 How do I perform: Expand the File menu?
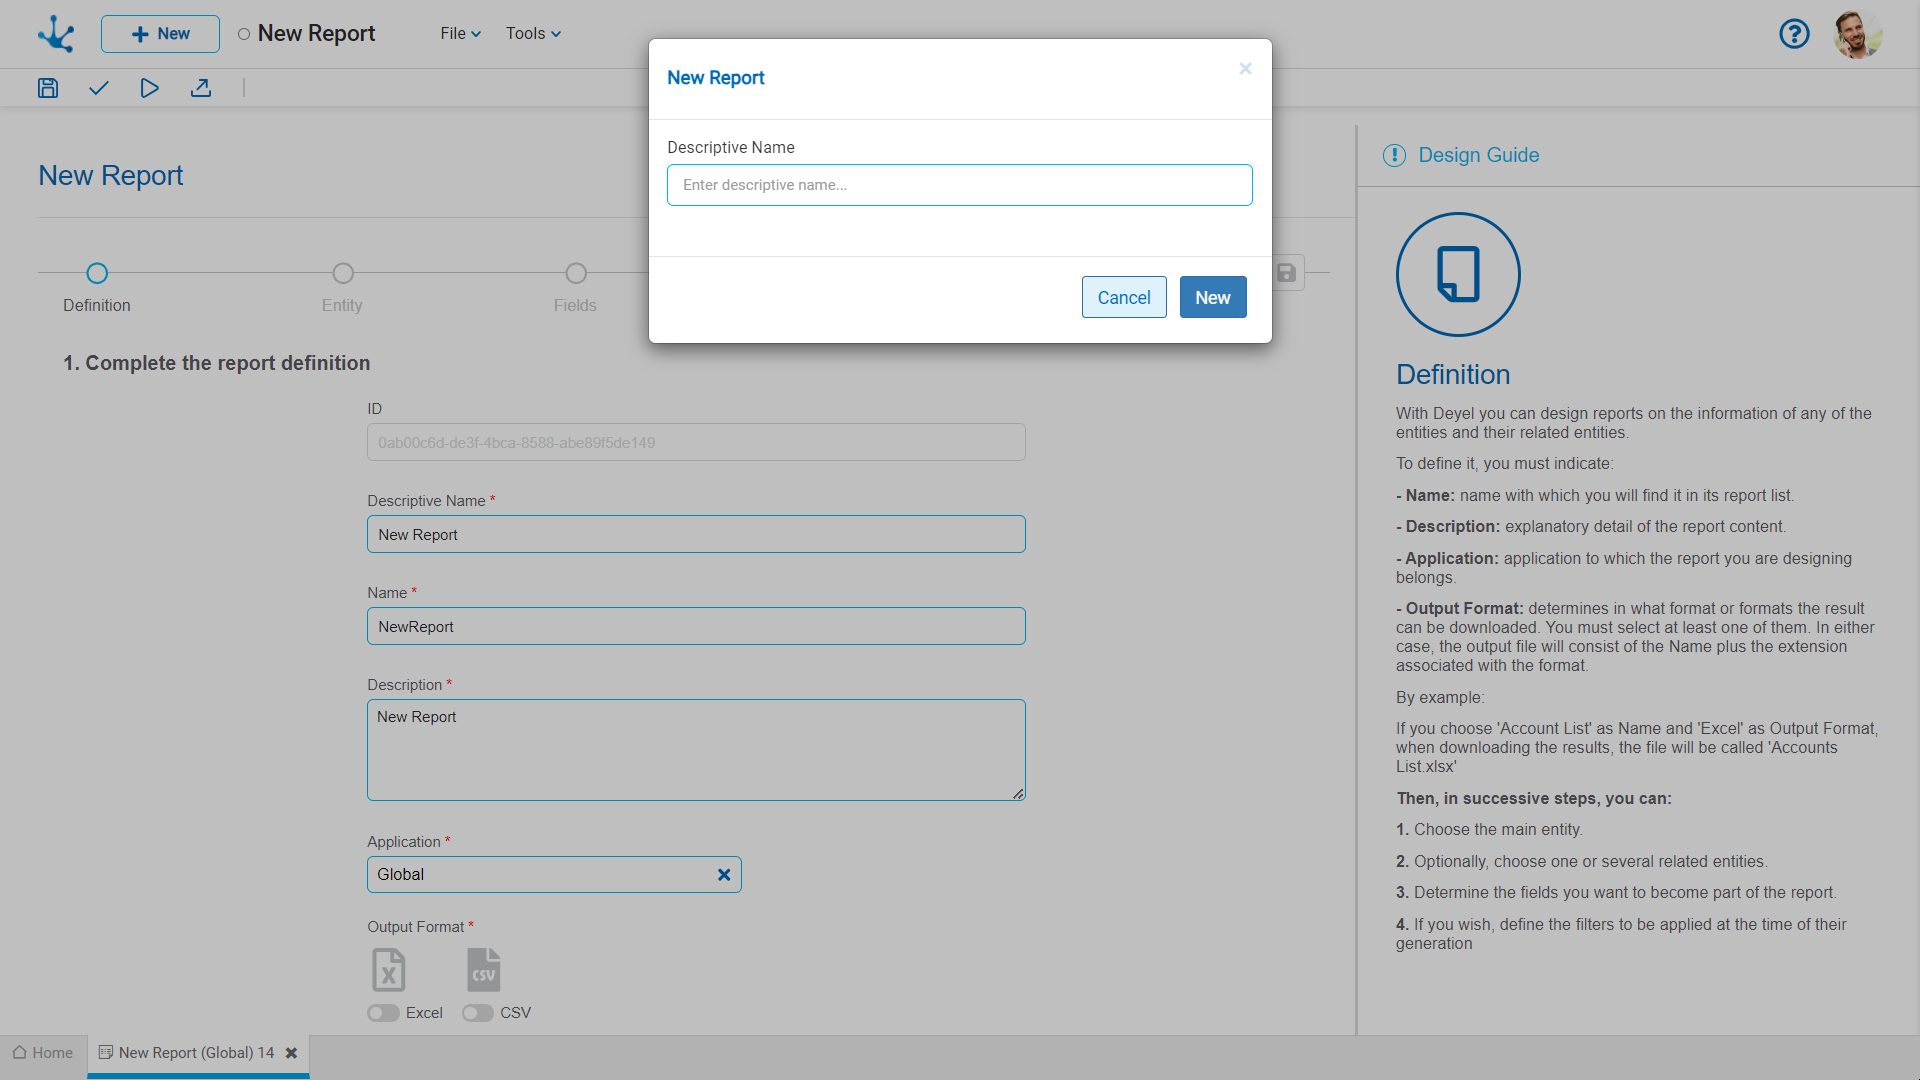(x=460, y=34)
